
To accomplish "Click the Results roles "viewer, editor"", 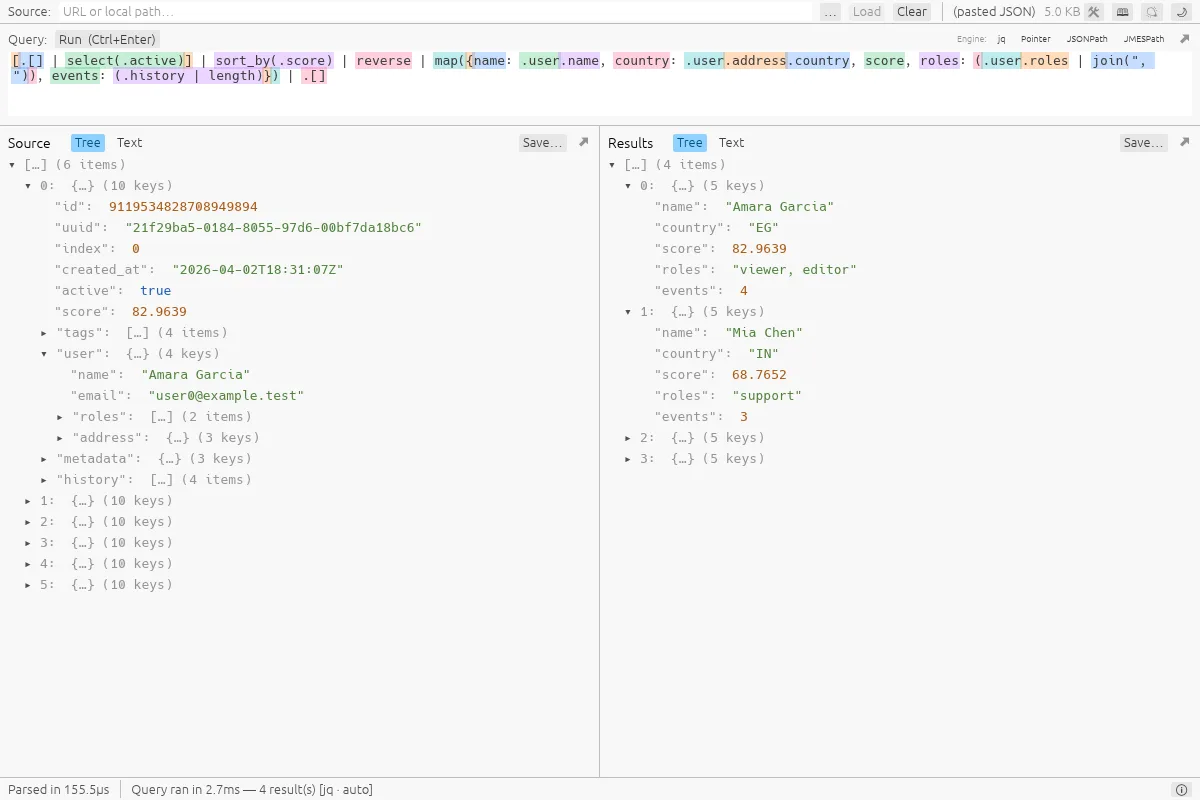I will [x=794, y=270].
